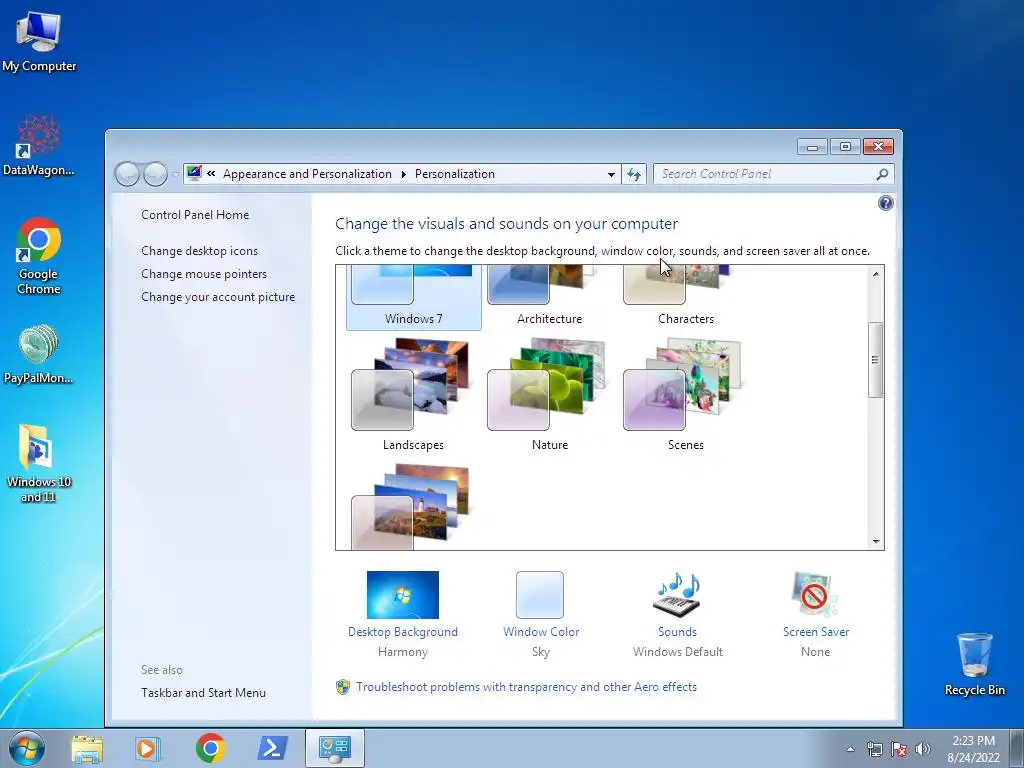Open the Desktop Background icon
Viewport: 1024px width, 768px height.
pyautogui.click(x=403, y=595)
